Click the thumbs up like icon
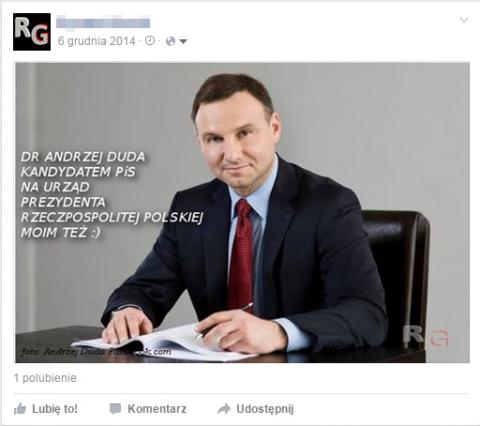The image size is (480, 426). [20, 409]
